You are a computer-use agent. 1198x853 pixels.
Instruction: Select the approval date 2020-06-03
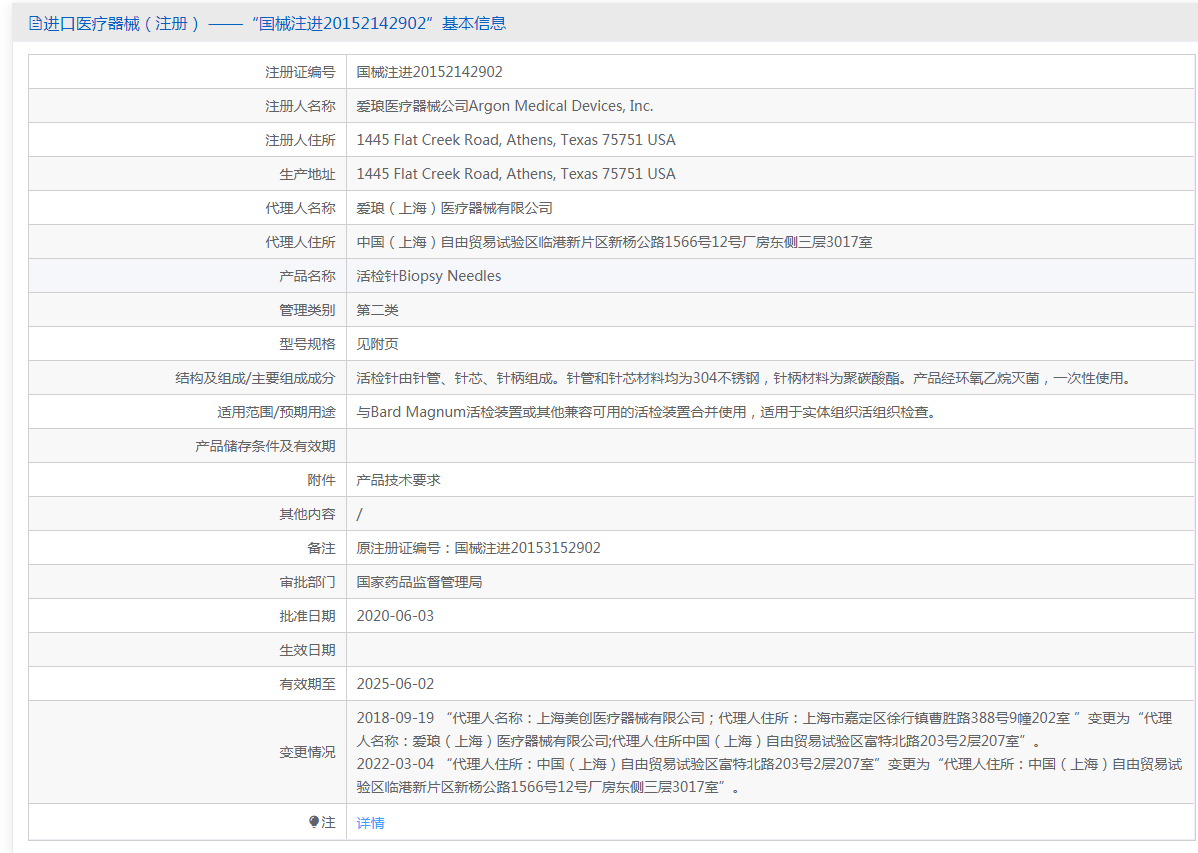[395, 616]
